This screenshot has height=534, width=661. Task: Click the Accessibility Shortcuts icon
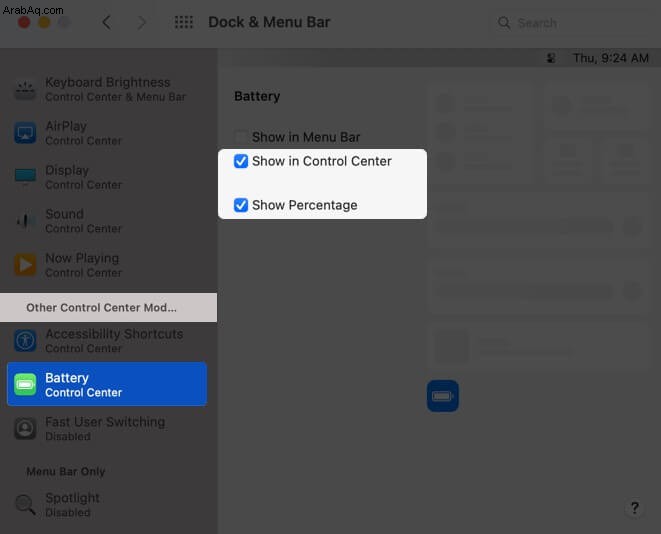pos(25,341)
